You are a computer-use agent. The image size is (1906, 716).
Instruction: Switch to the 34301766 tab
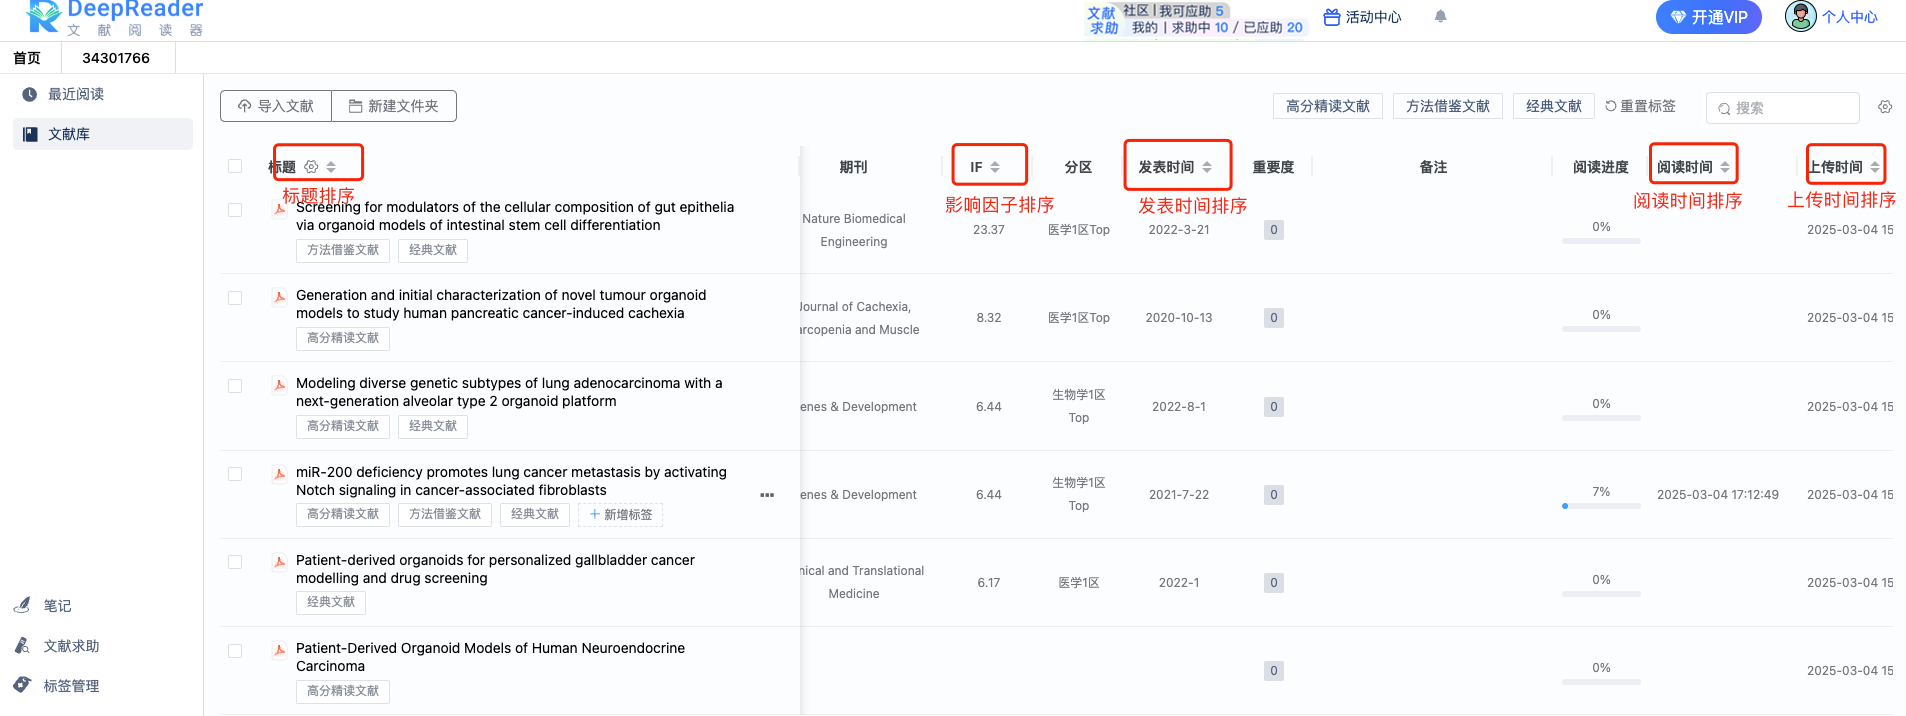click(x=116, y=58)
